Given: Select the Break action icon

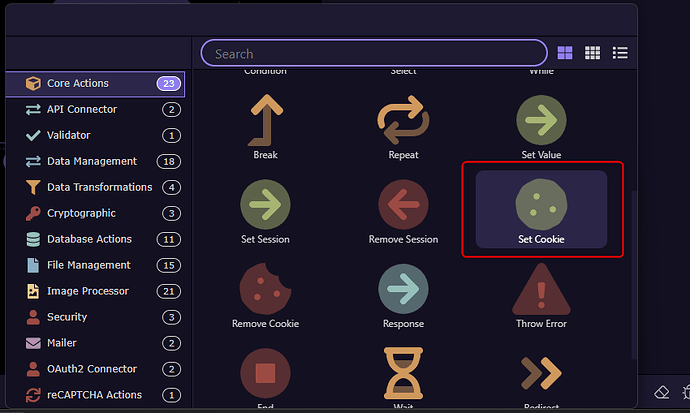Looking at the screenshot, I should 265,121.
